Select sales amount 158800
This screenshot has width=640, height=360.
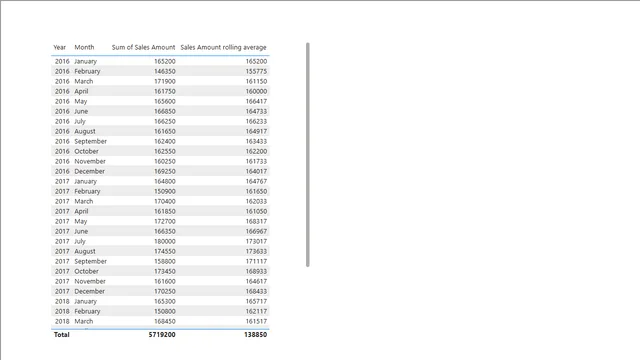(x=165, y=261)
